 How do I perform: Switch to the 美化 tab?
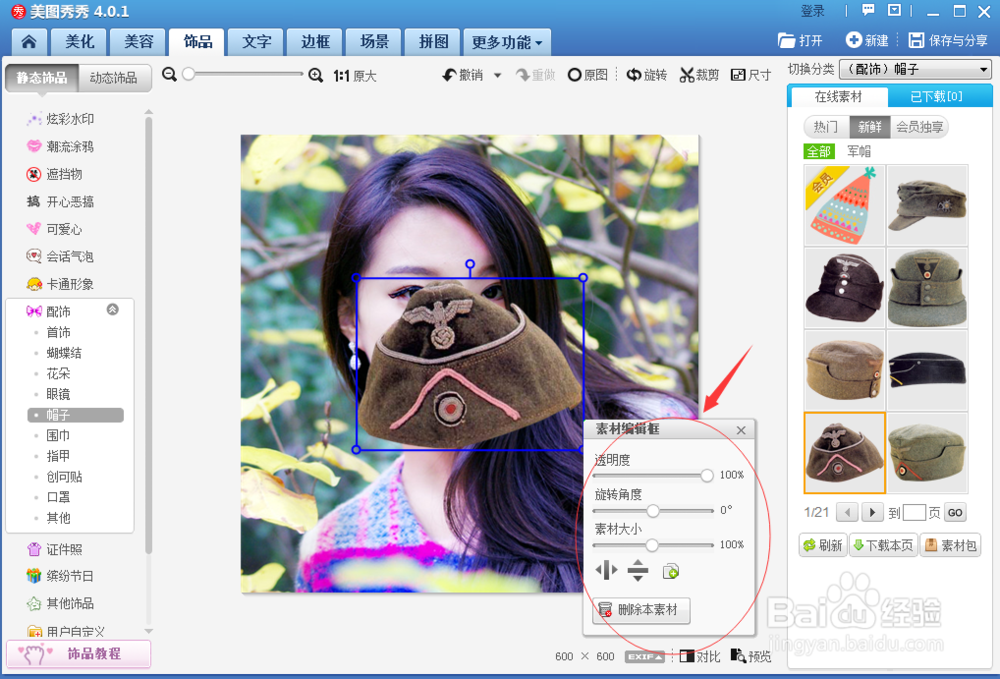point(80,42)
